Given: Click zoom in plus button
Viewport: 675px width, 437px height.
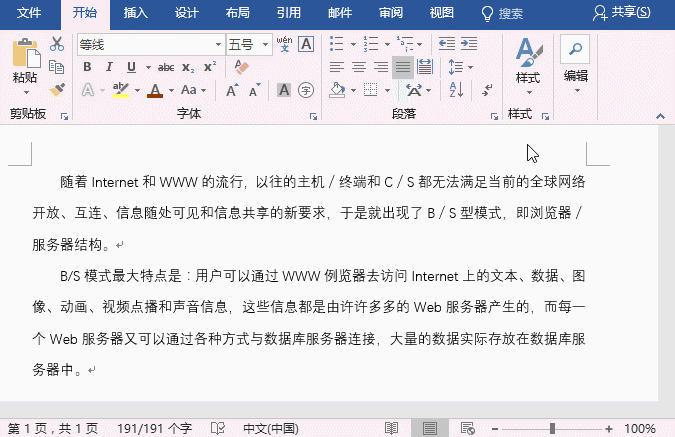Looking at the screenshot, I should (609, 429).
